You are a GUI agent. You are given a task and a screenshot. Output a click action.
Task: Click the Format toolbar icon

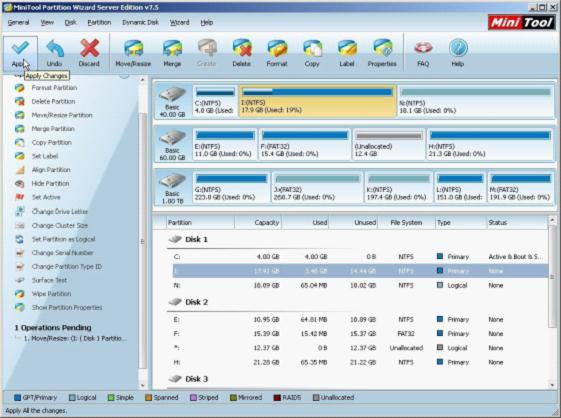(277, 49)
